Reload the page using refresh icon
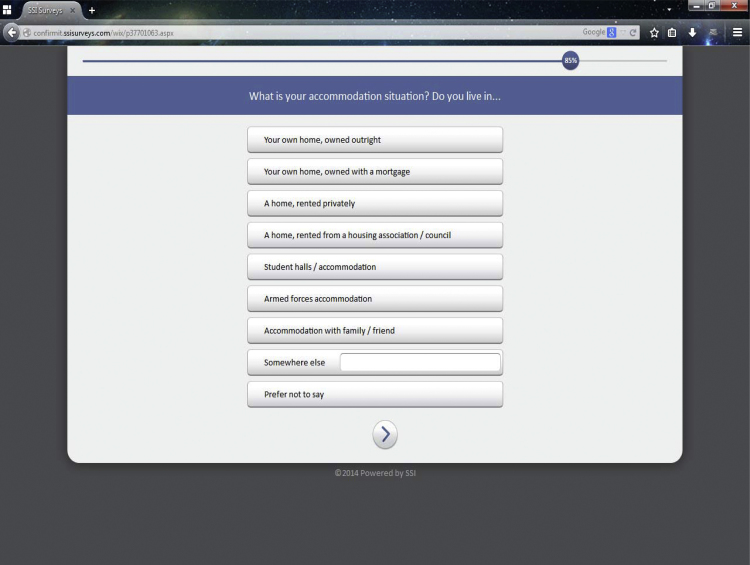The width and height of the screenshot is (750, 565). point(633,32)
